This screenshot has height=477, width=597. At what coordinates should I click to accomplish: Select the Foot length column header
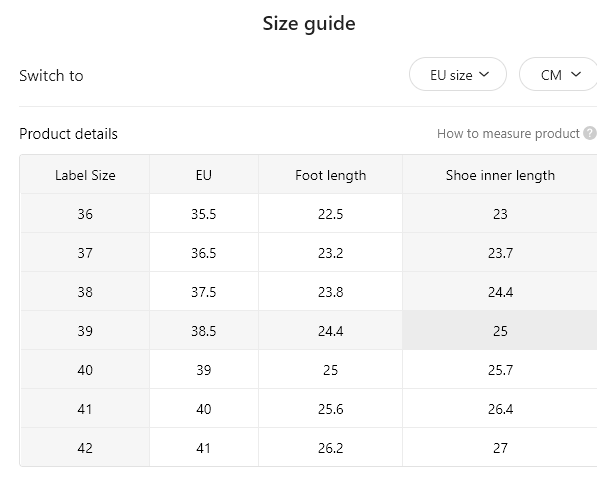(330, 175)
